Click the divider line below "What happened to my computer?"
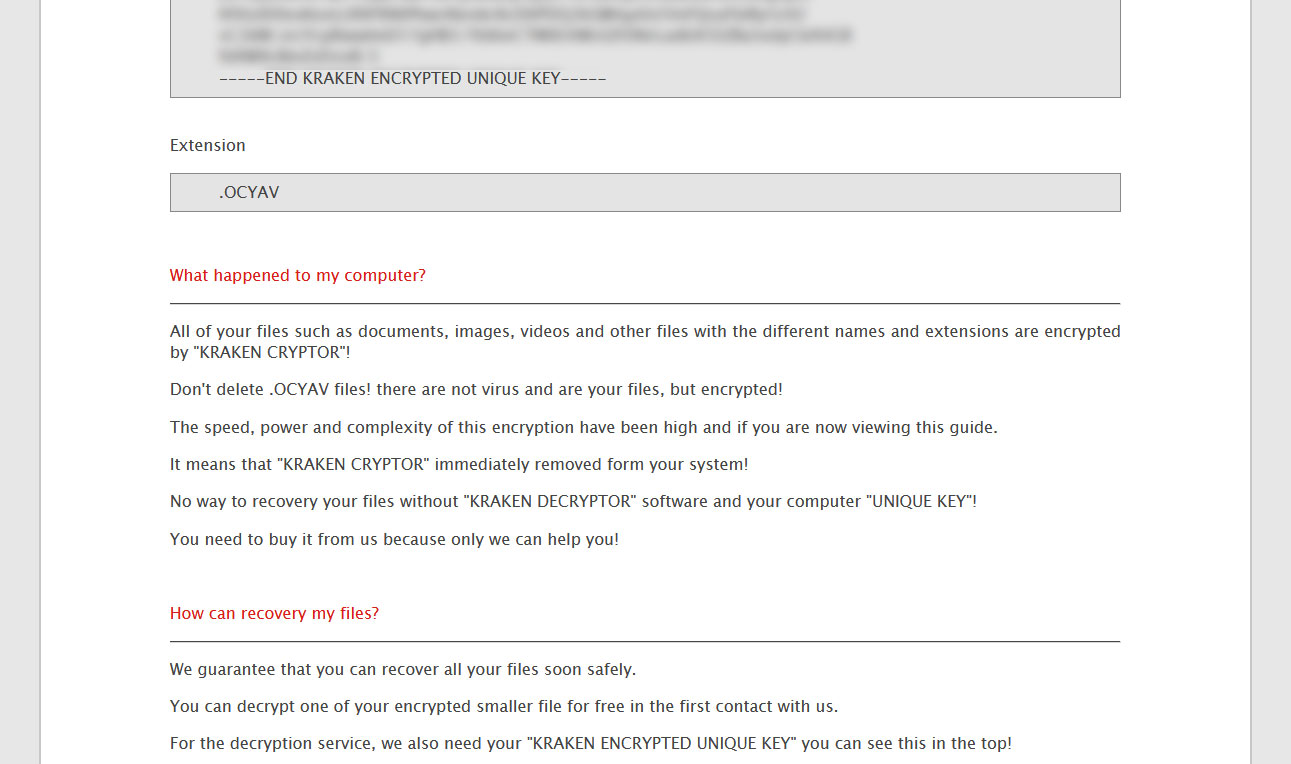The height and width of the screenshot is (764, 1291). 645,303
